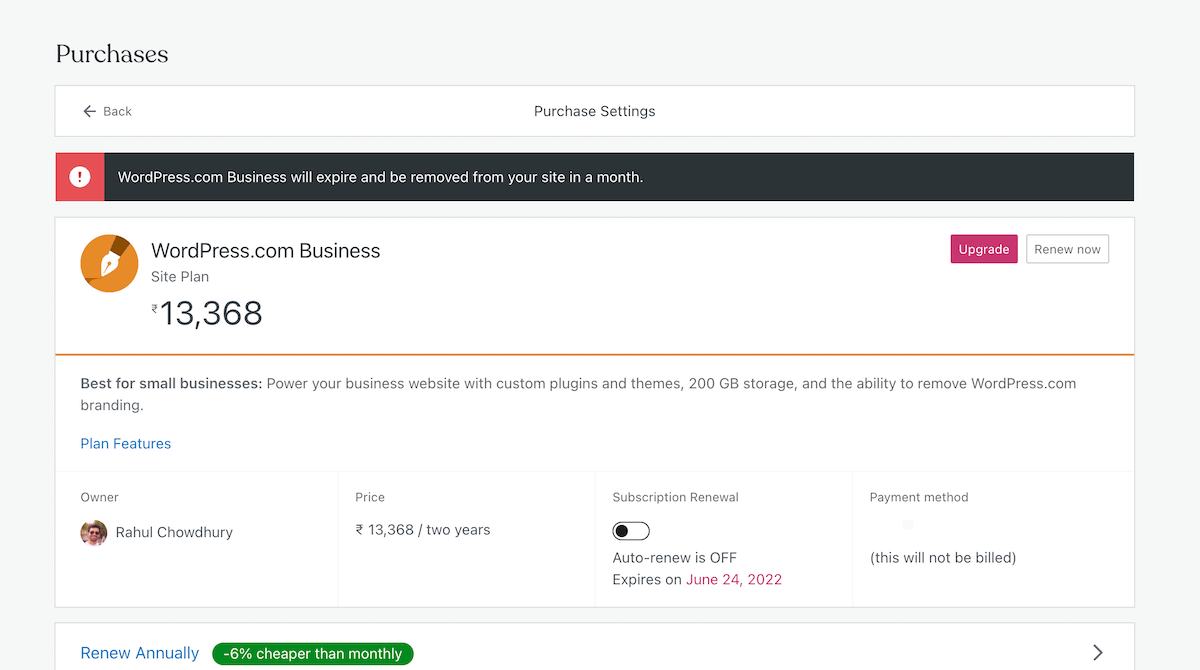Click the Renew Annually link

click(140, 653)
